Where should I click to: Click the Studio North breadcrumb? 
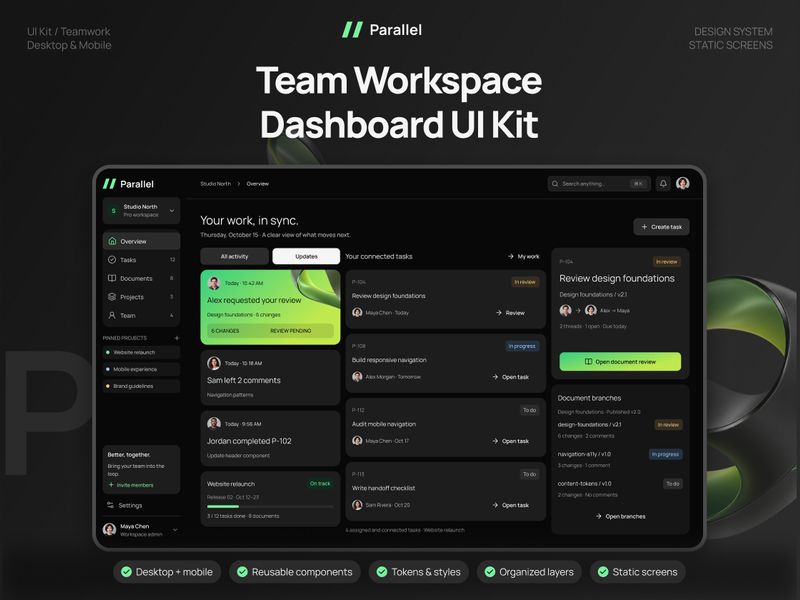tap(215, 184)
